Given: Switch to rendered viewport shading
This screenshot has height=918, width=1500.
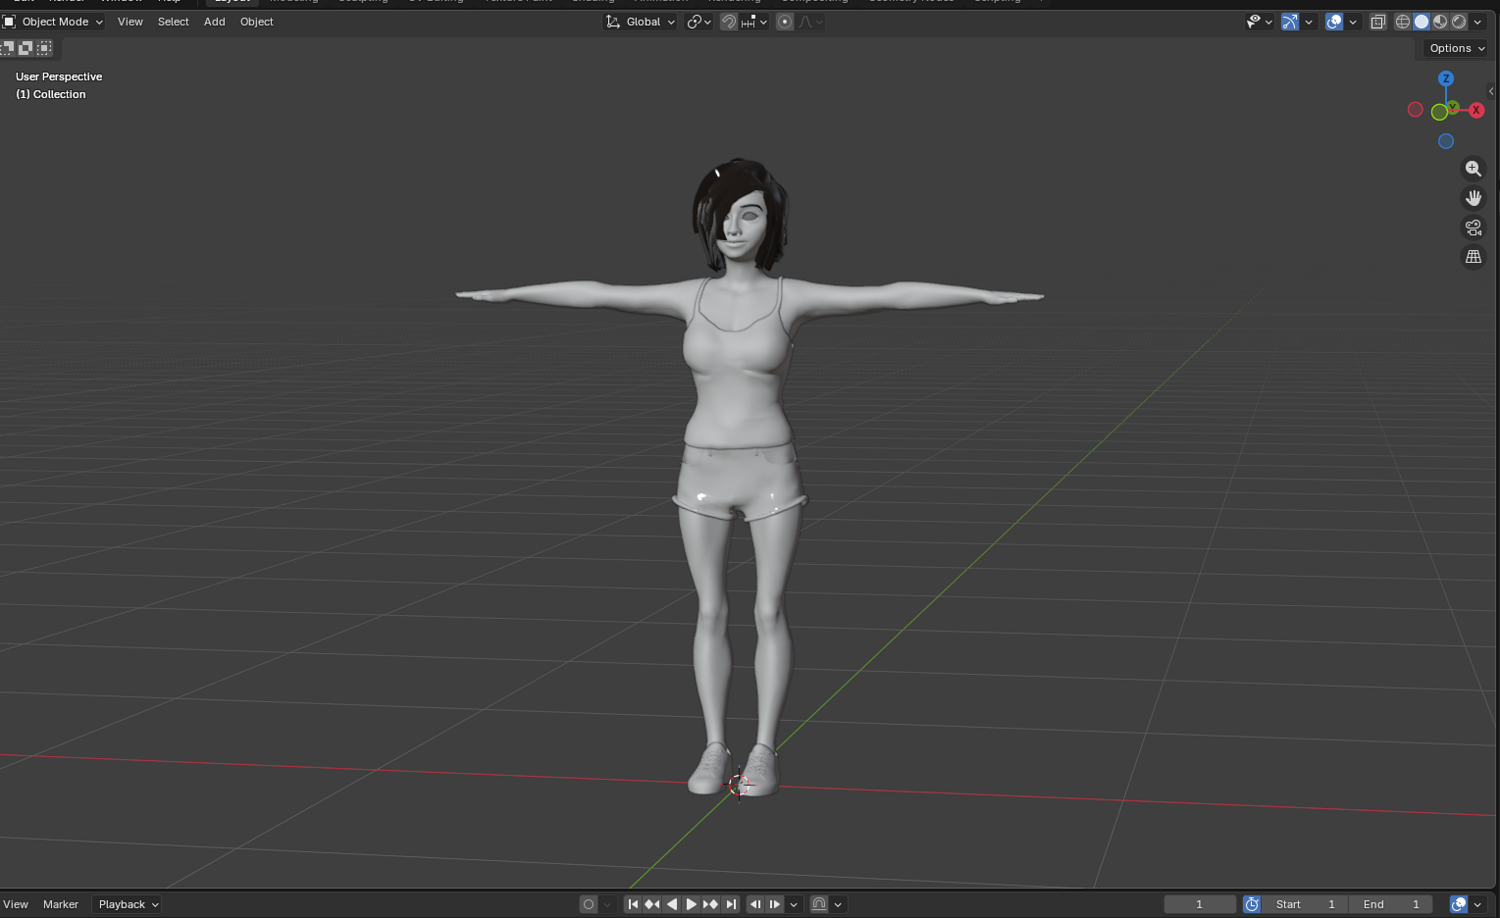Looking at the screenshot, I should pyautogui.click(x=1459, y=22).
